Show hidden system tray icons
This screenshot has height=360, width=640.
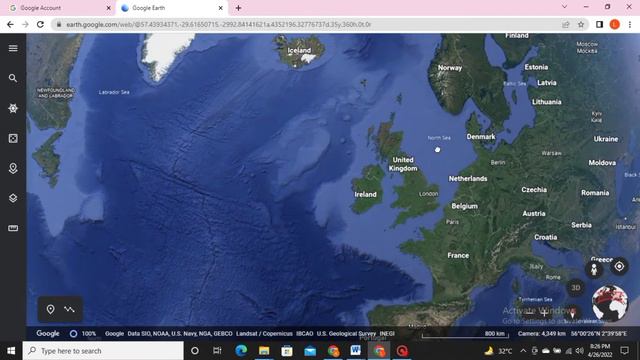[523, 351]
